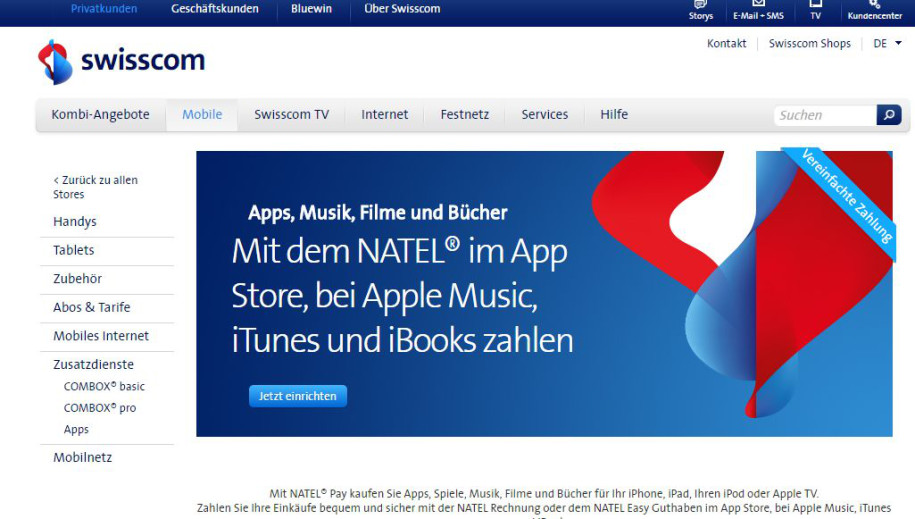Image resolution: width=915 pixels, height=519 pixels.
Task: Open Mobilnetz in sidebar
Action: (82, 457)
